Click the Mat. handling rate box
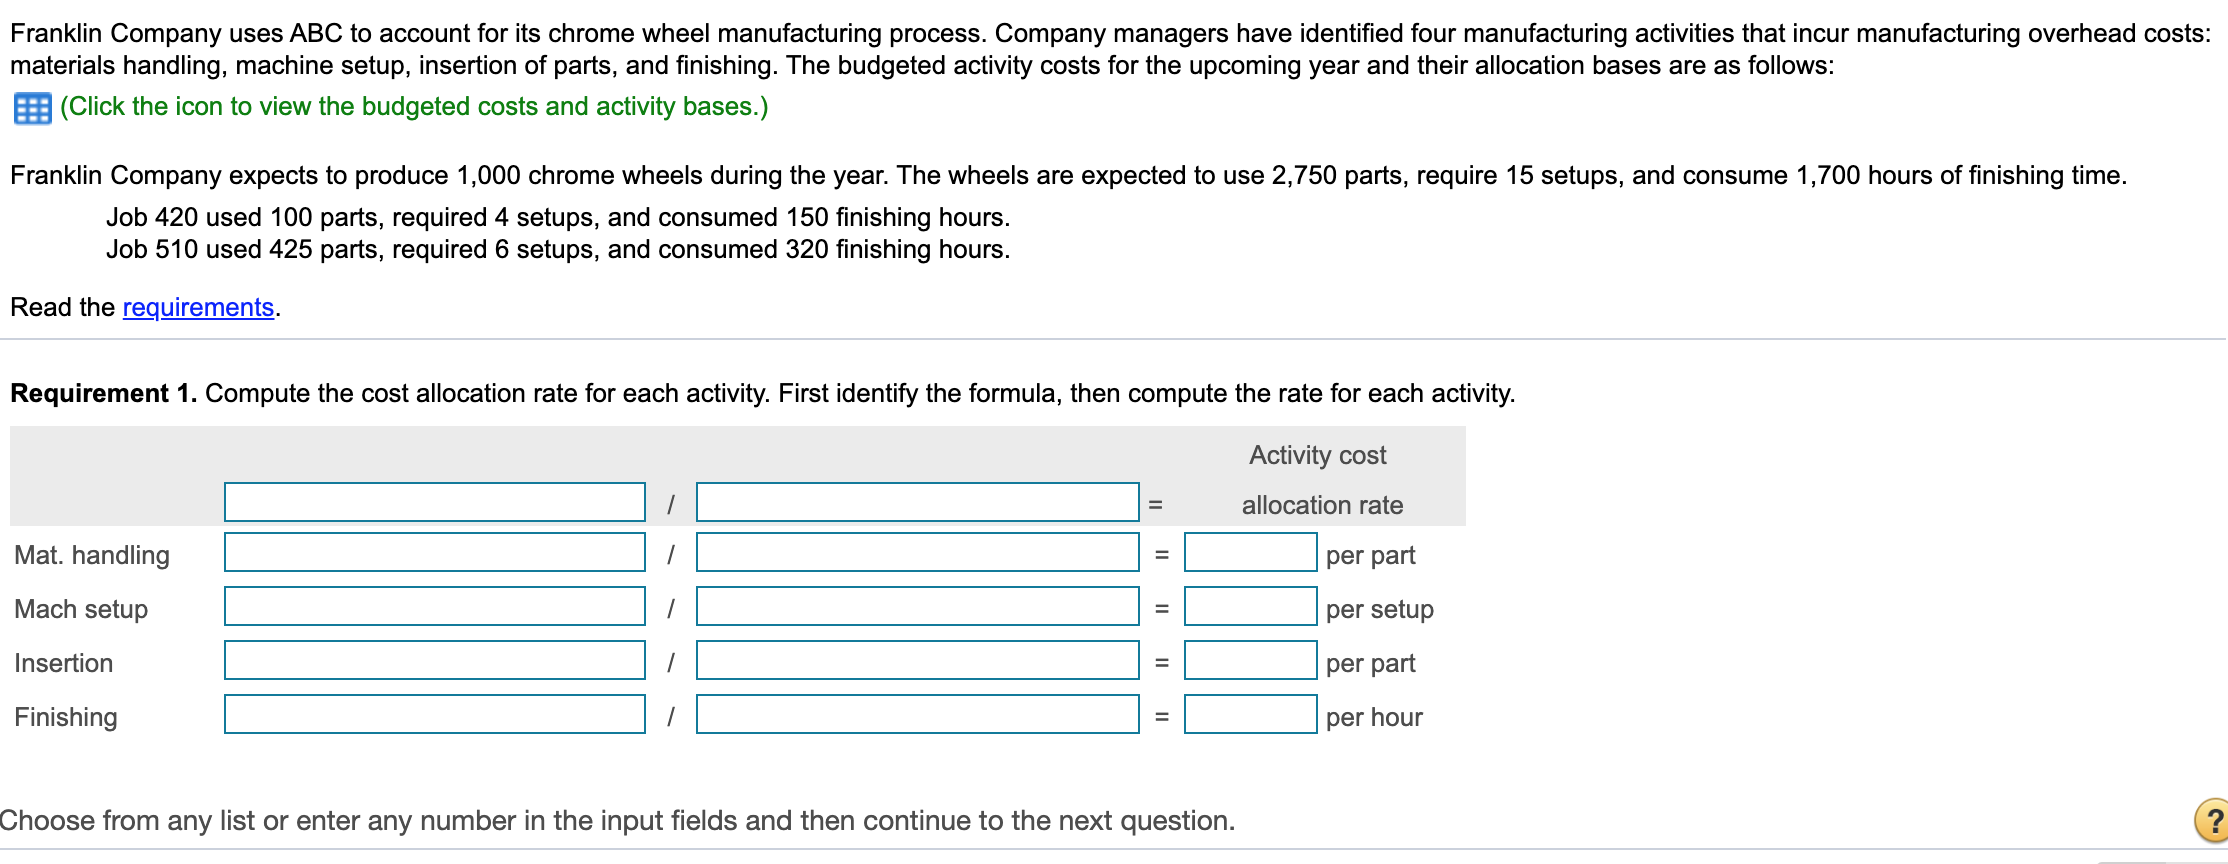The height and width of the screenshot is (864, 2228). click(1249, 553)
